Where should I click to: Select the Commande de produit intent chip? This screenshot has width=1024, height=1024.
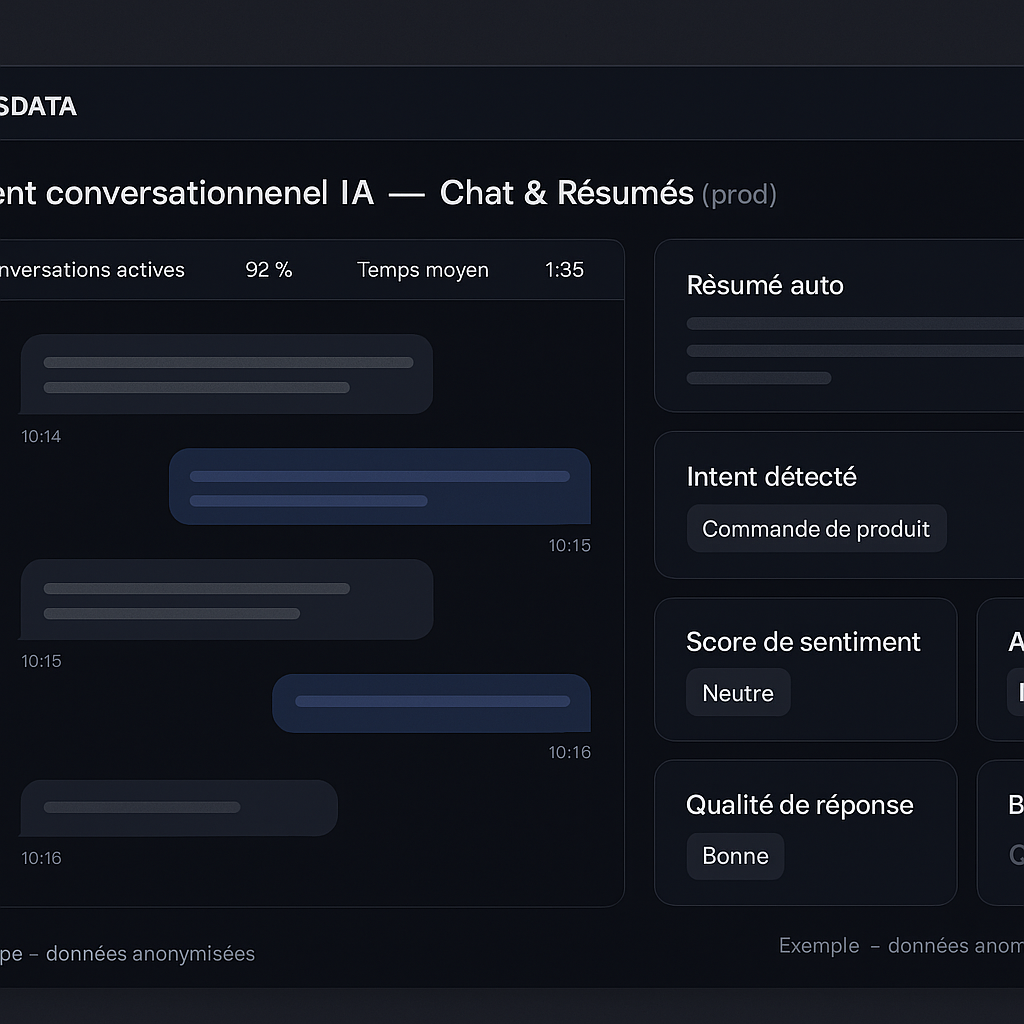pos(816,528)
